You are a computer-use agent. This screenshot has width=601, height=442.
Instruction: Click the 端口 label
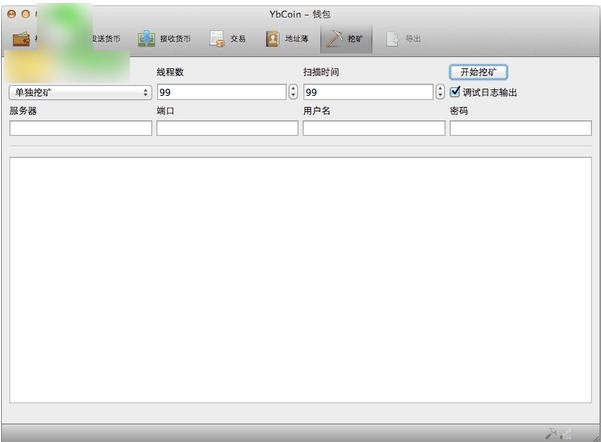[x=166, y=111]
